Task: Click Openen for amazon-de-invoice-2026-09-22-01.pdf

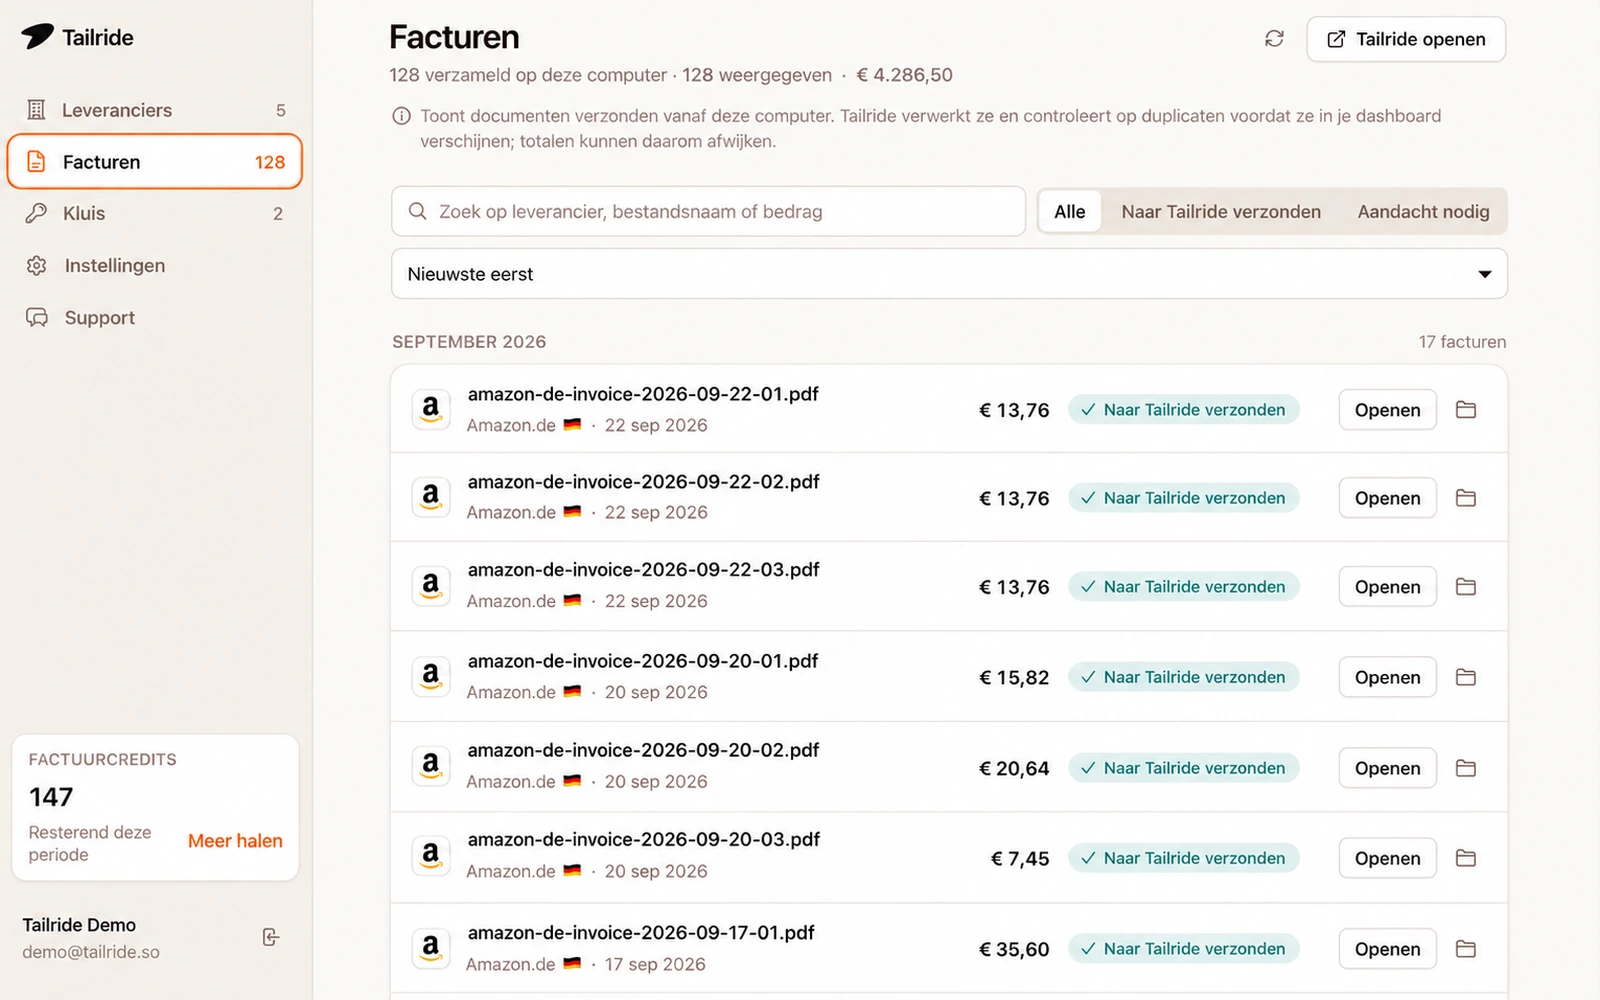Action: coord(1387,410)
